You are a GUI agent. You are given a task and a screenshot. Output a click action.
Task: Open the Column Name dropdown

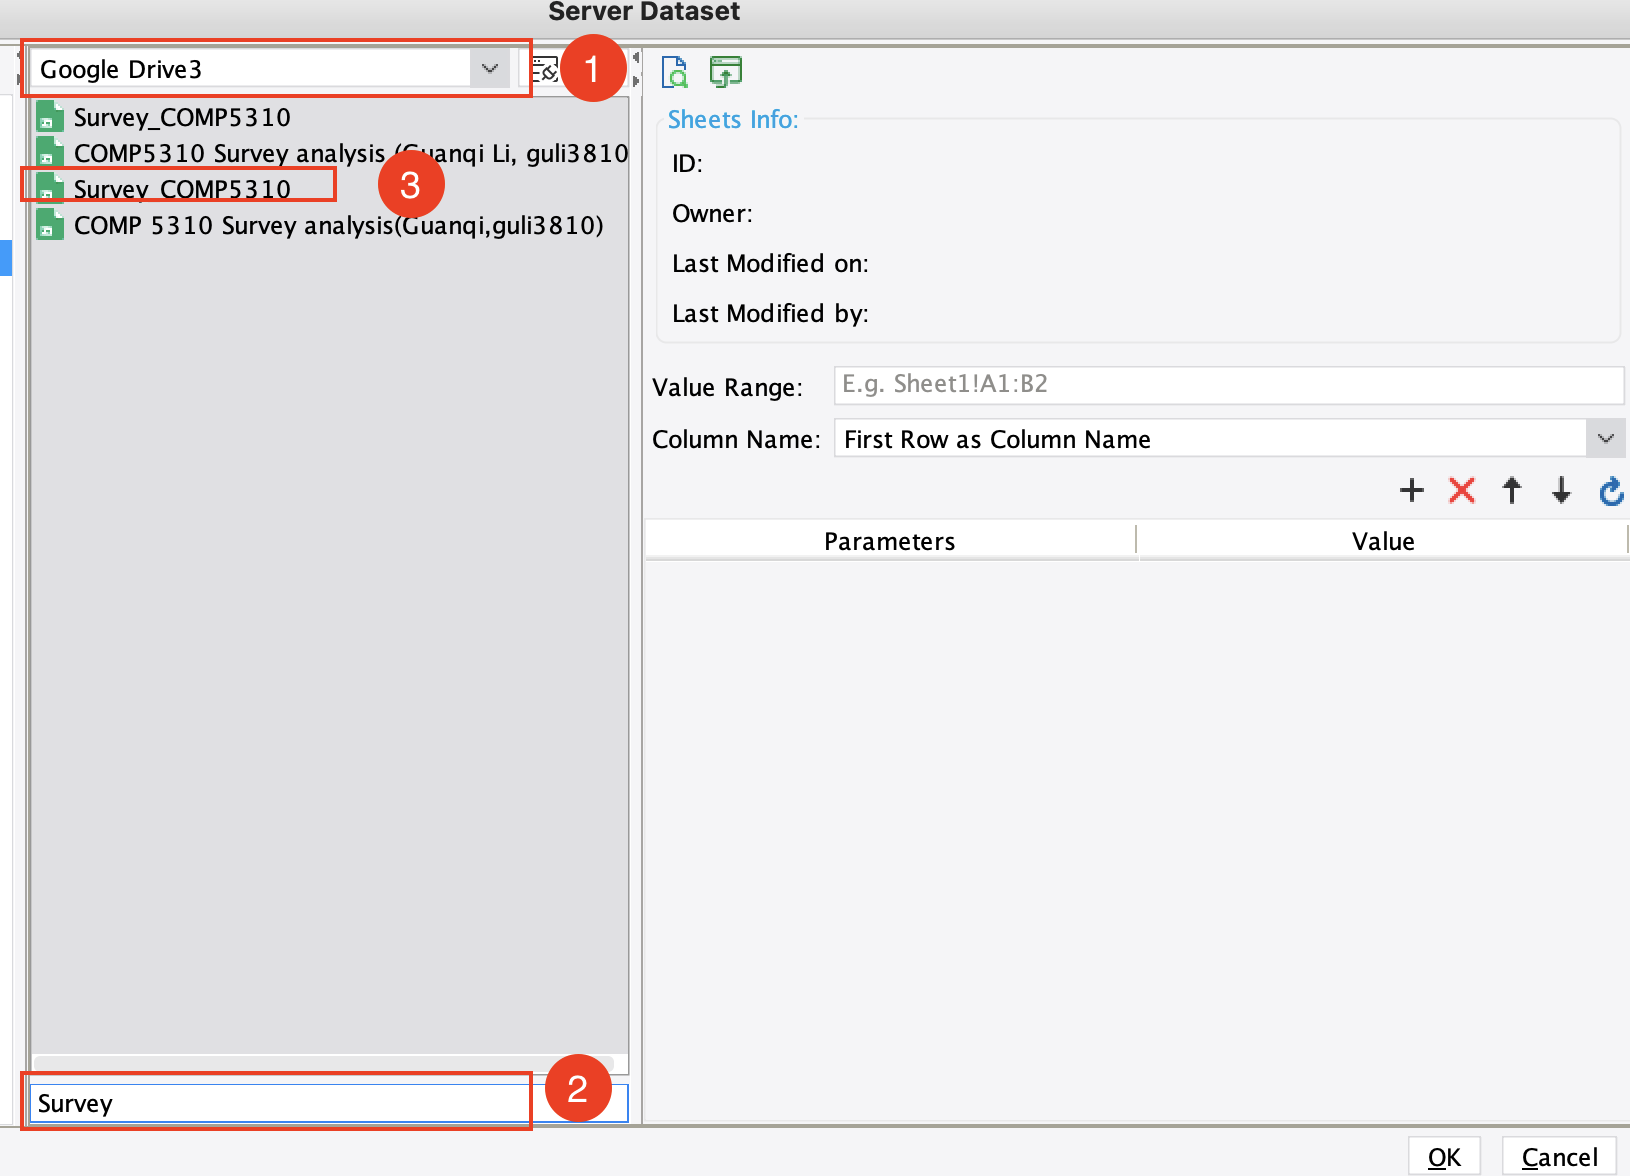coord(1606,438)
